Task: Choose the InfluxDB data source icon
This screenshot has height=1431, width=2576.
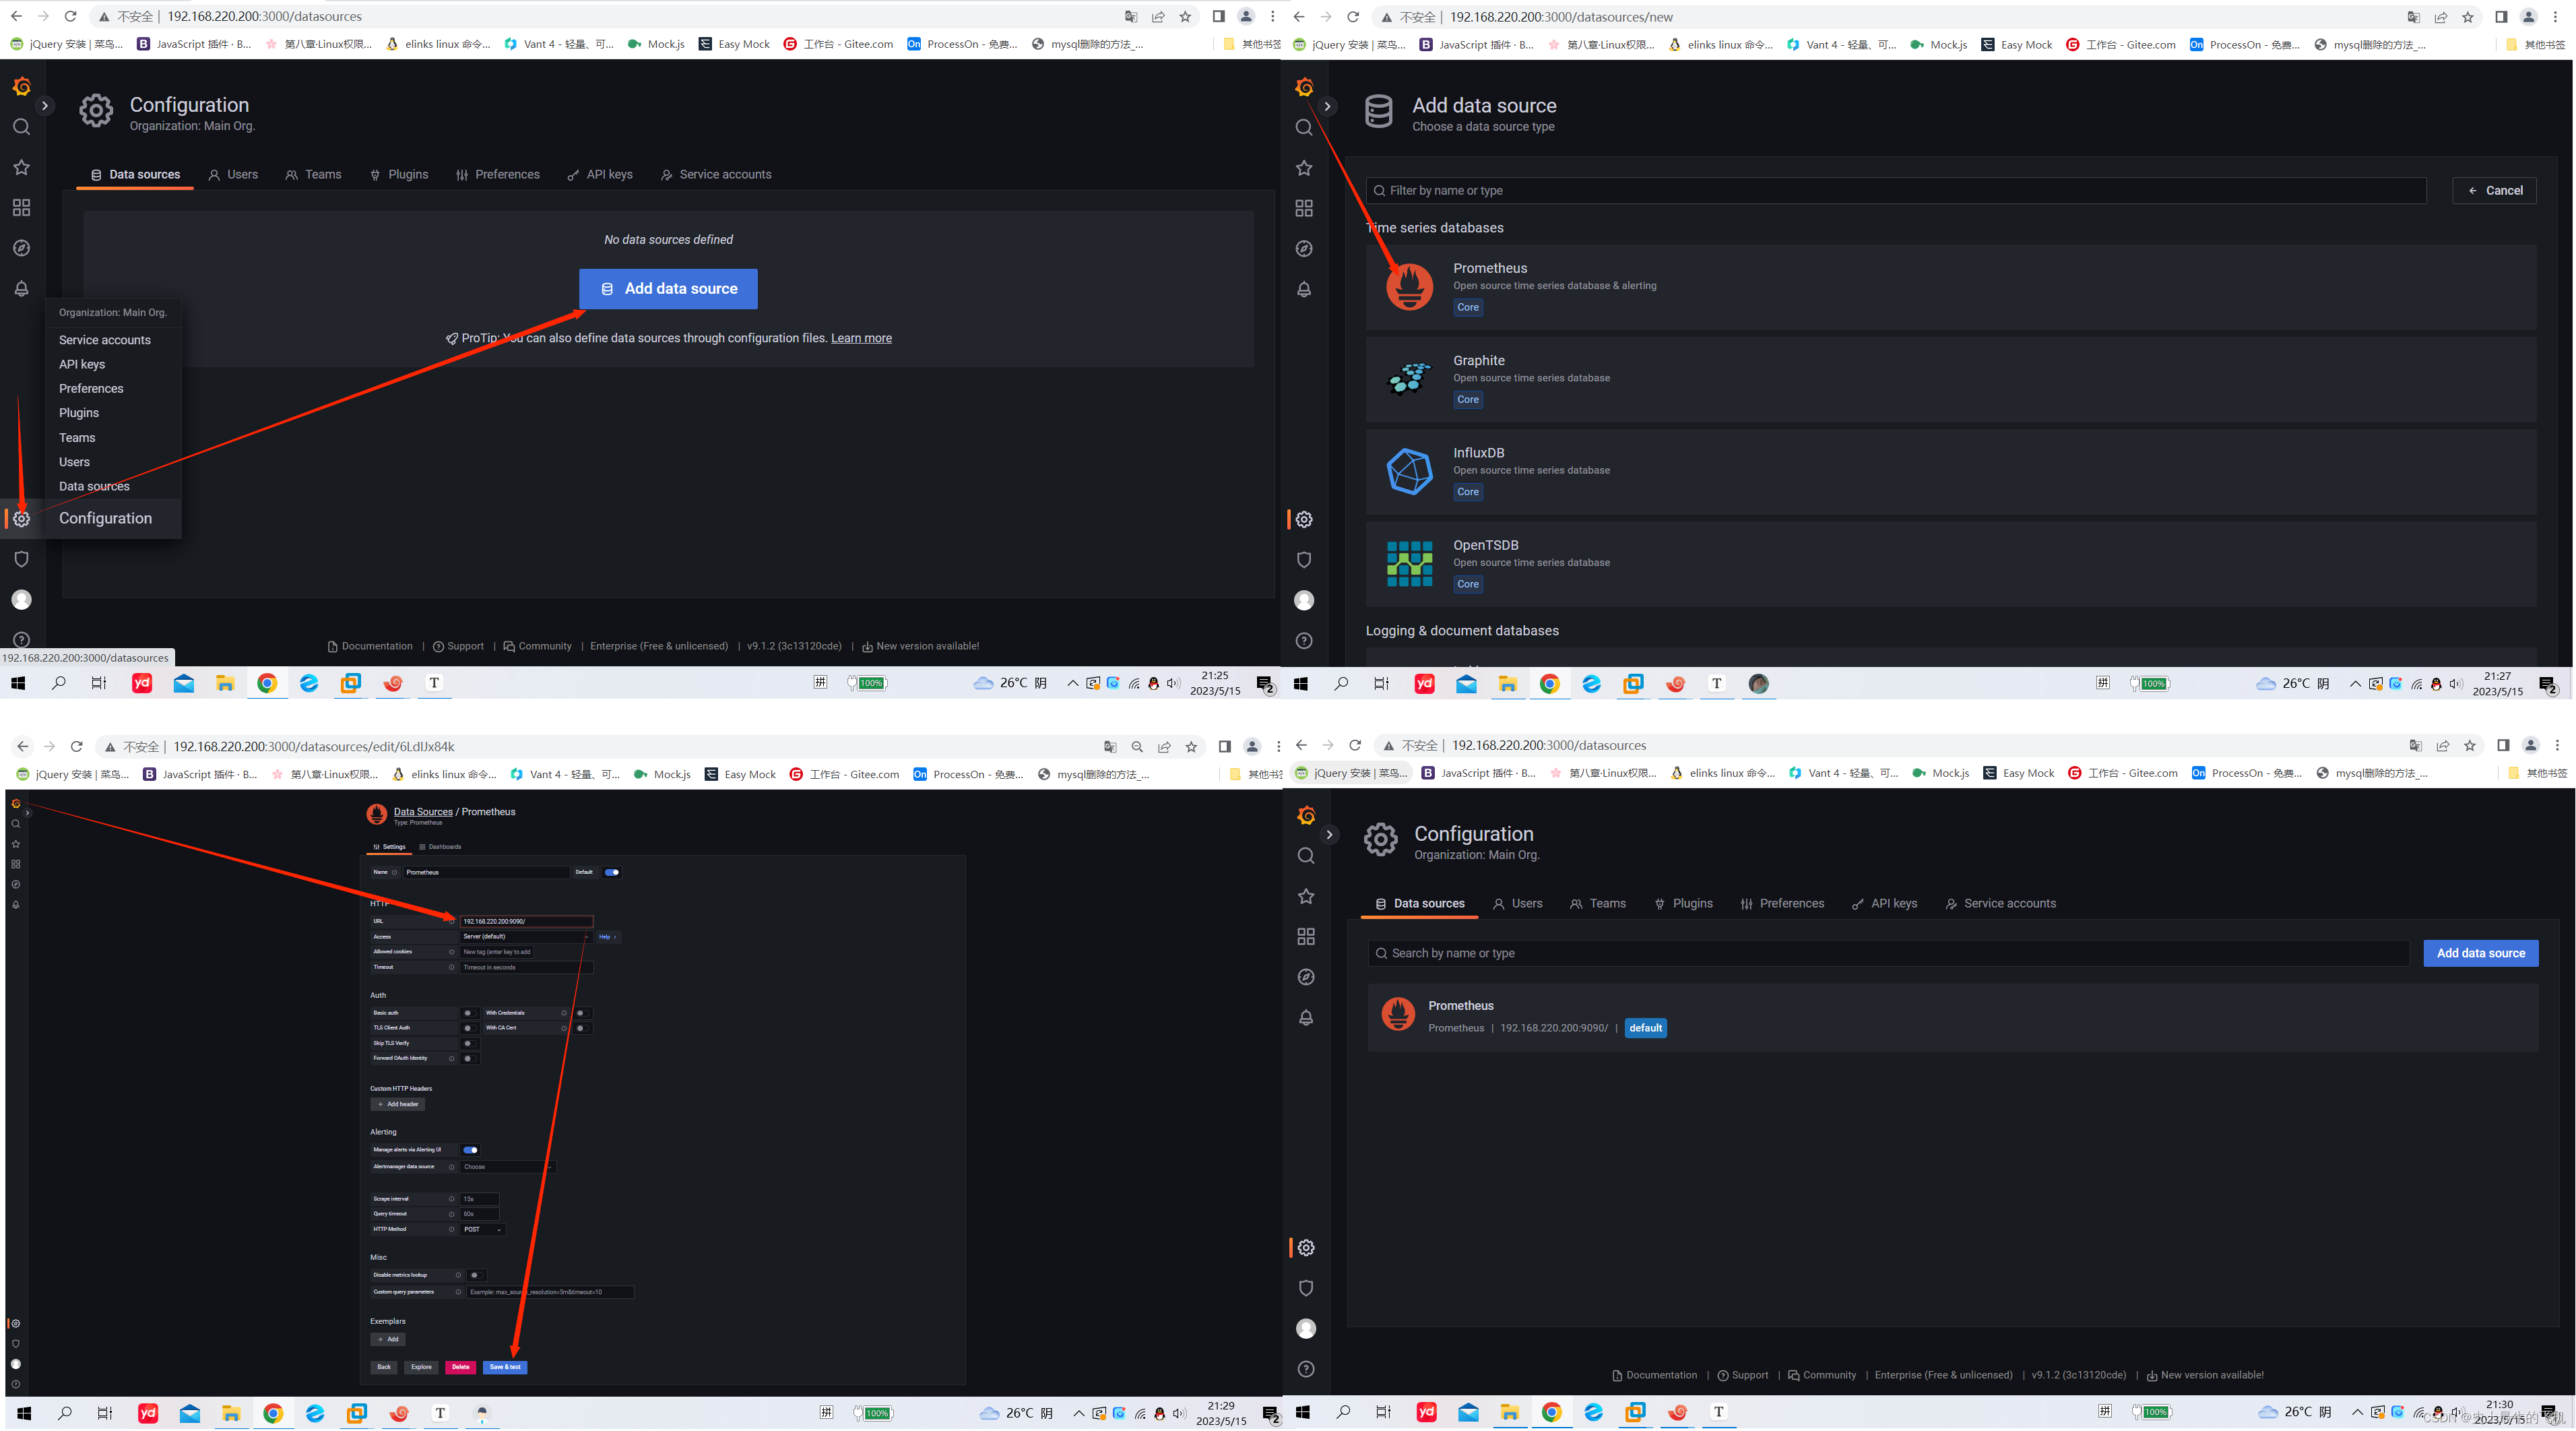Action: coord(1409,471)
